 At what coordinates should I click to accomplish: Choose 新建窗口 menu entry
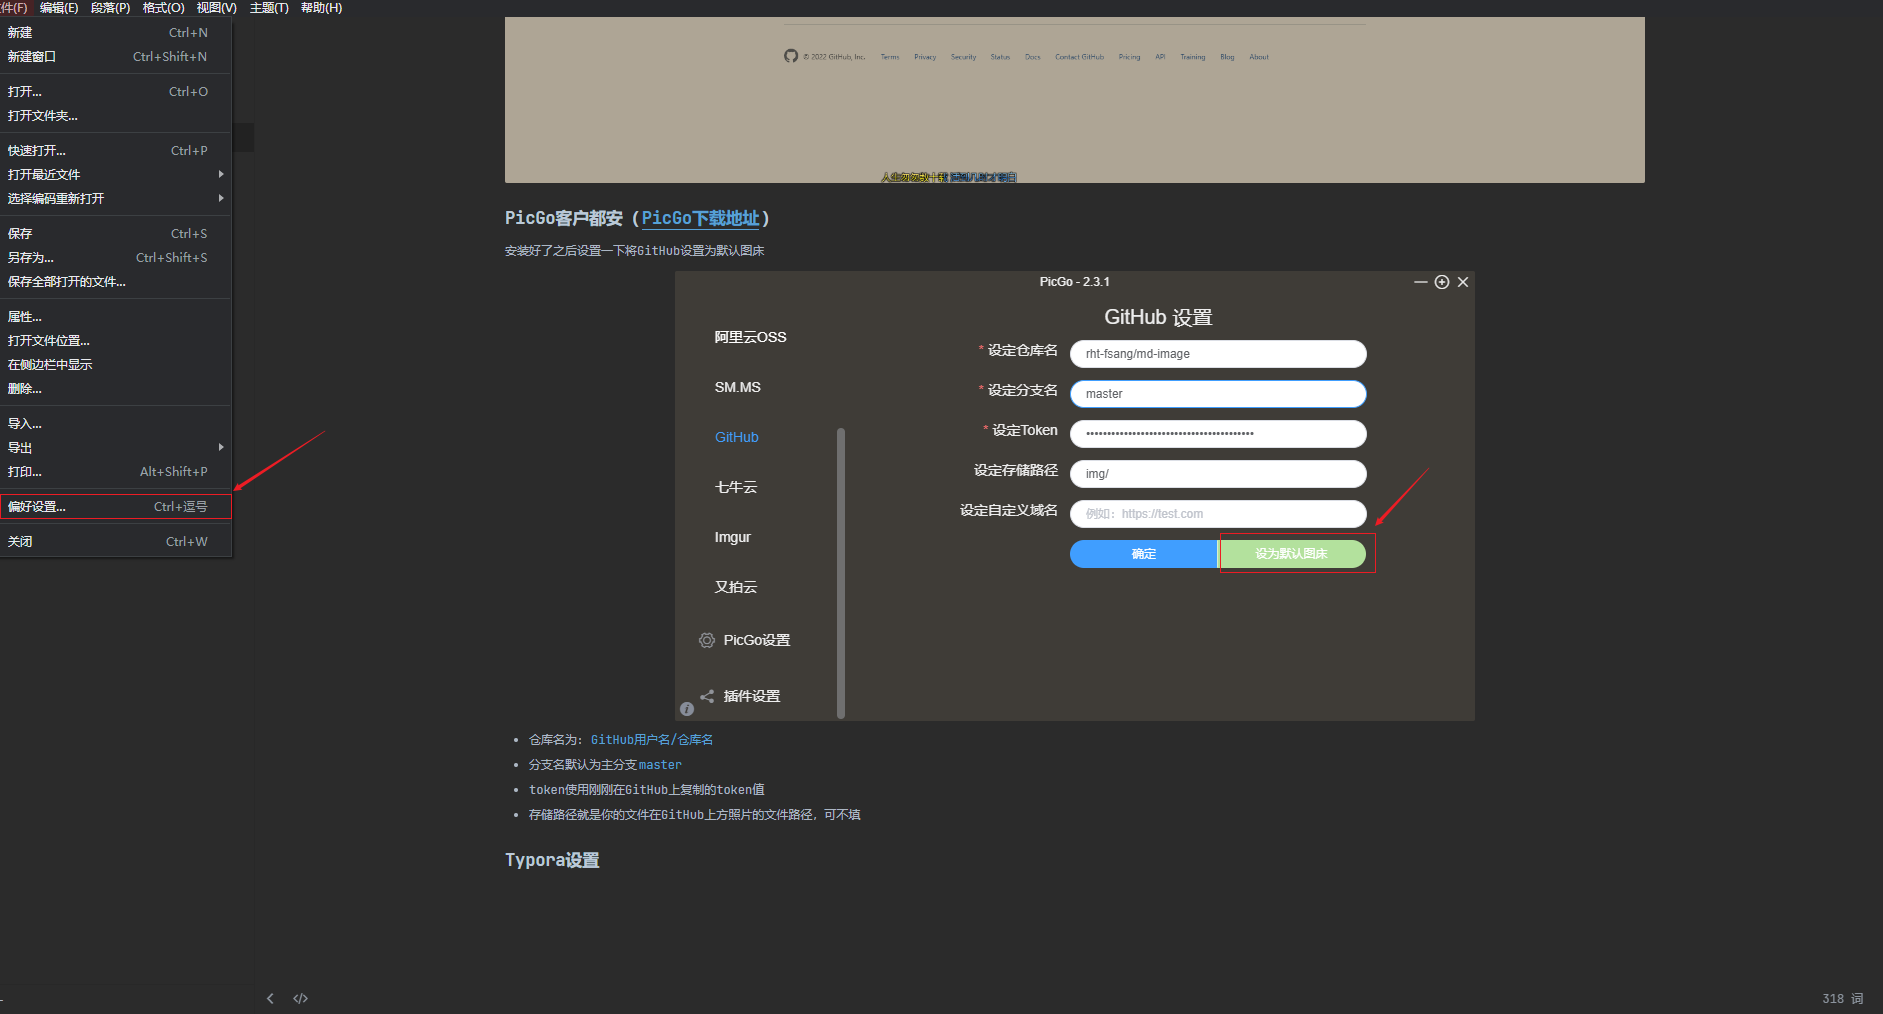tap(115, 57)
